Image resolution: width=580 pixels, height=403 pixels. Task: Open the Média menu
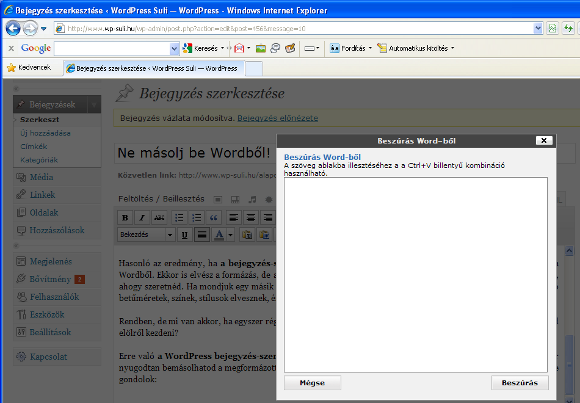[x=41, y=177]
